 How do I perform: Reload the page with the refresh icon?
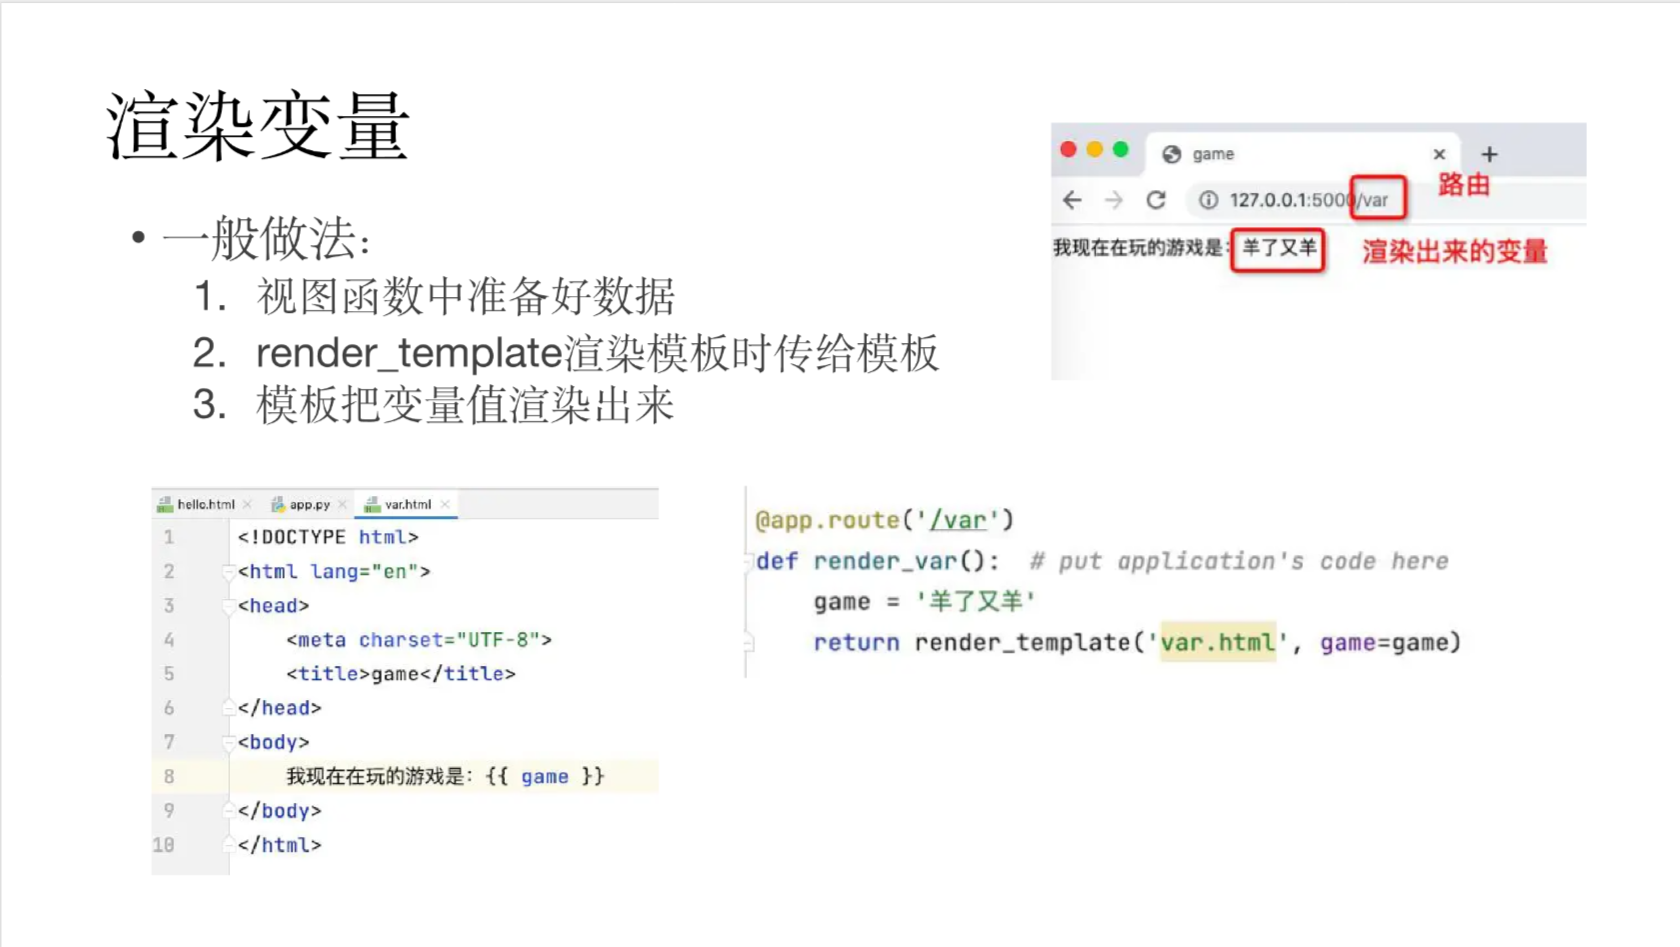tap(1156, 200)
